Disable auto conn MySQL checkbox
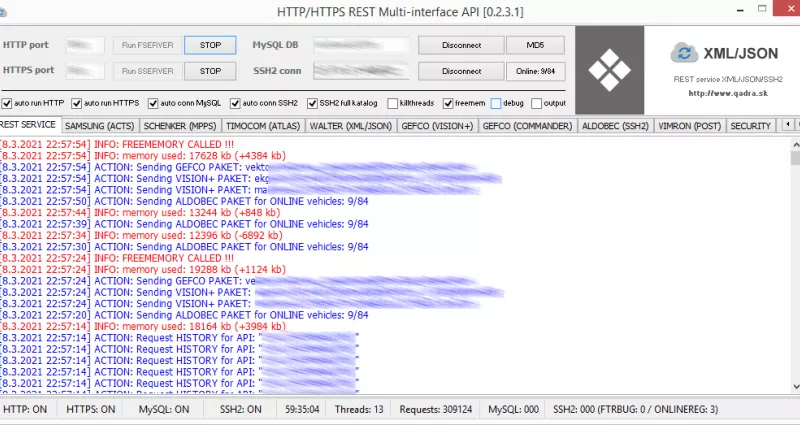Viewport: 800px width, 425px height. click(x=153, y=103)
